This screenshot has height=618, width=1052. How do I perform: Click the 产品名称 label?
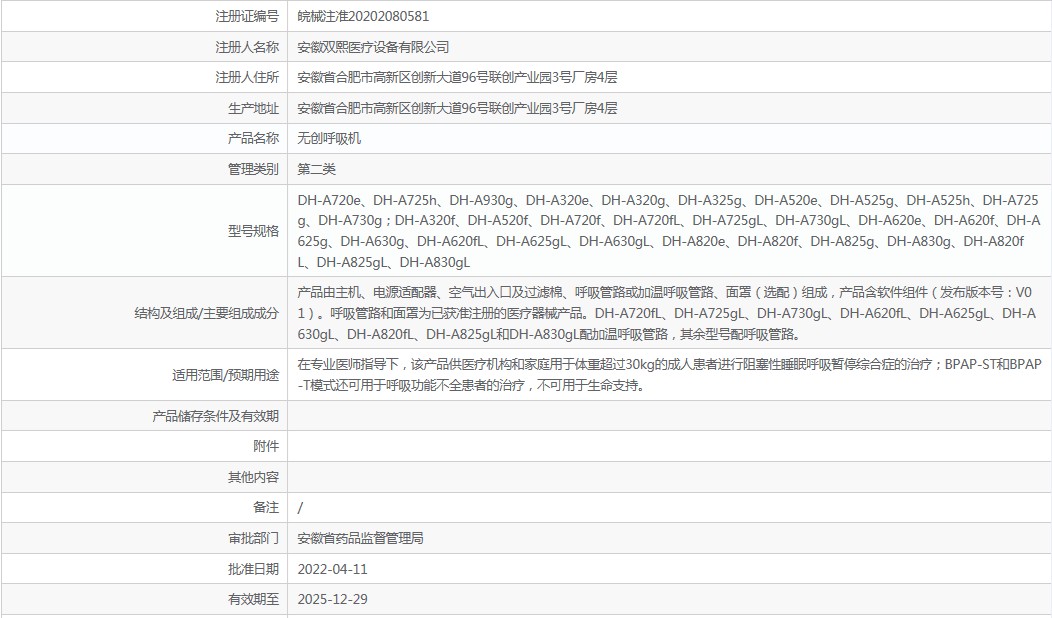click(x=253, y=138)
